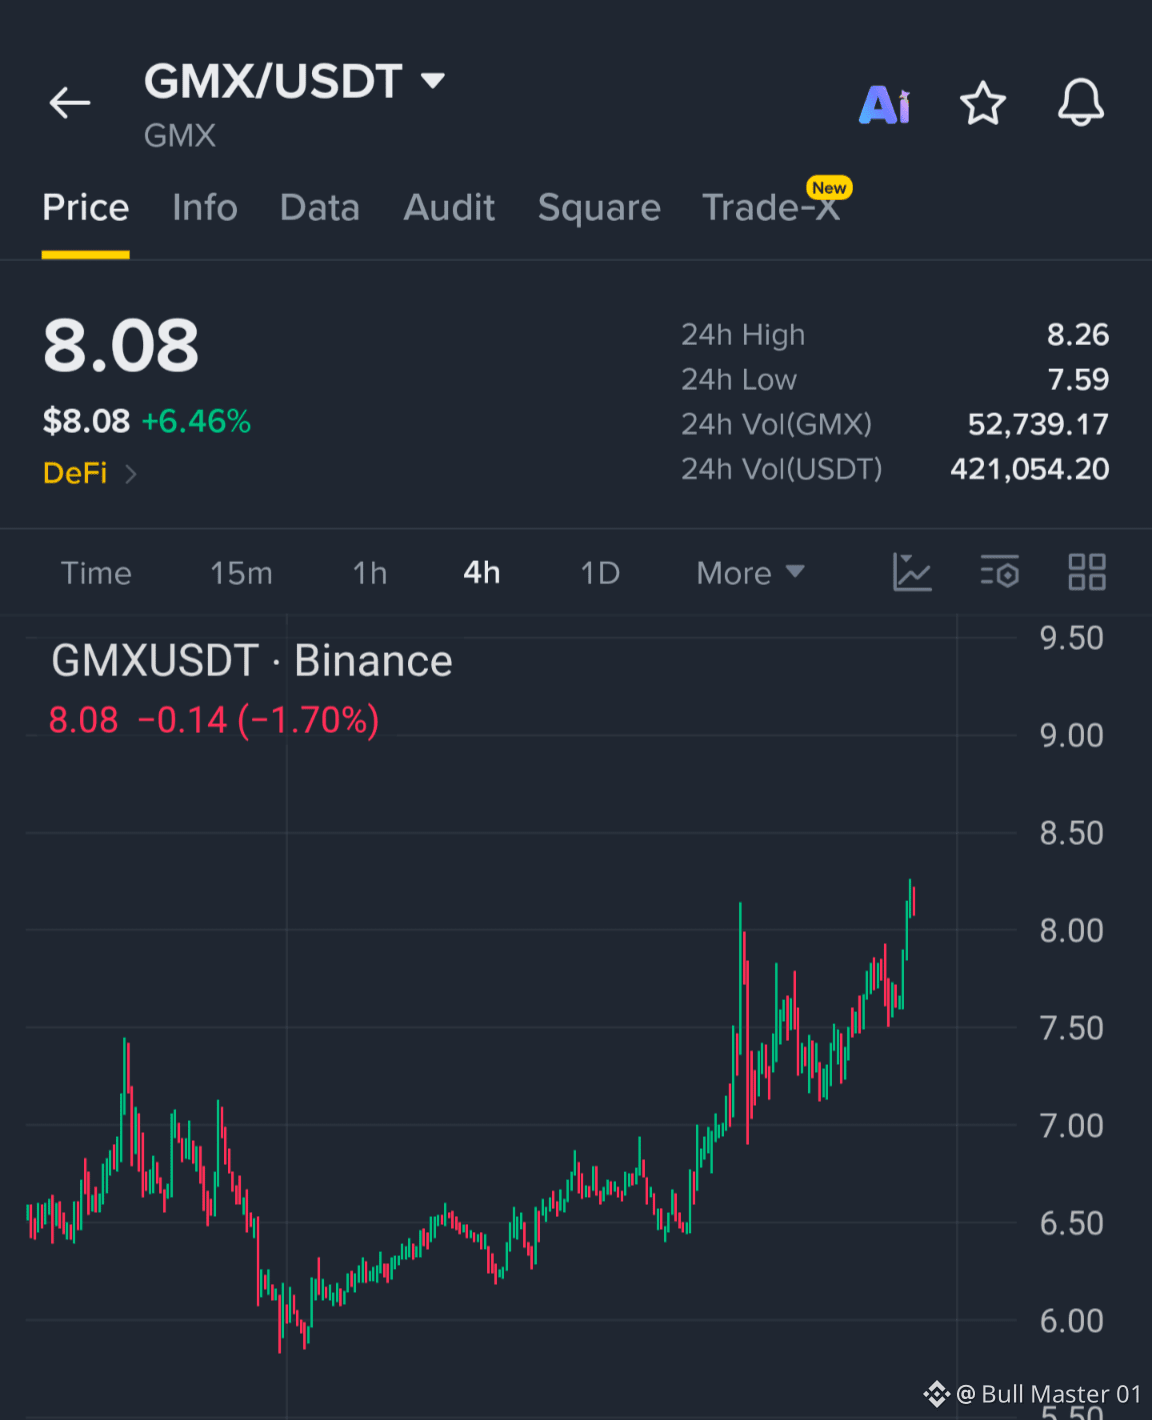This screenshot has width=1152, height=1420.
Task: Open the DeFi category chevron
Action: point(130,473)
